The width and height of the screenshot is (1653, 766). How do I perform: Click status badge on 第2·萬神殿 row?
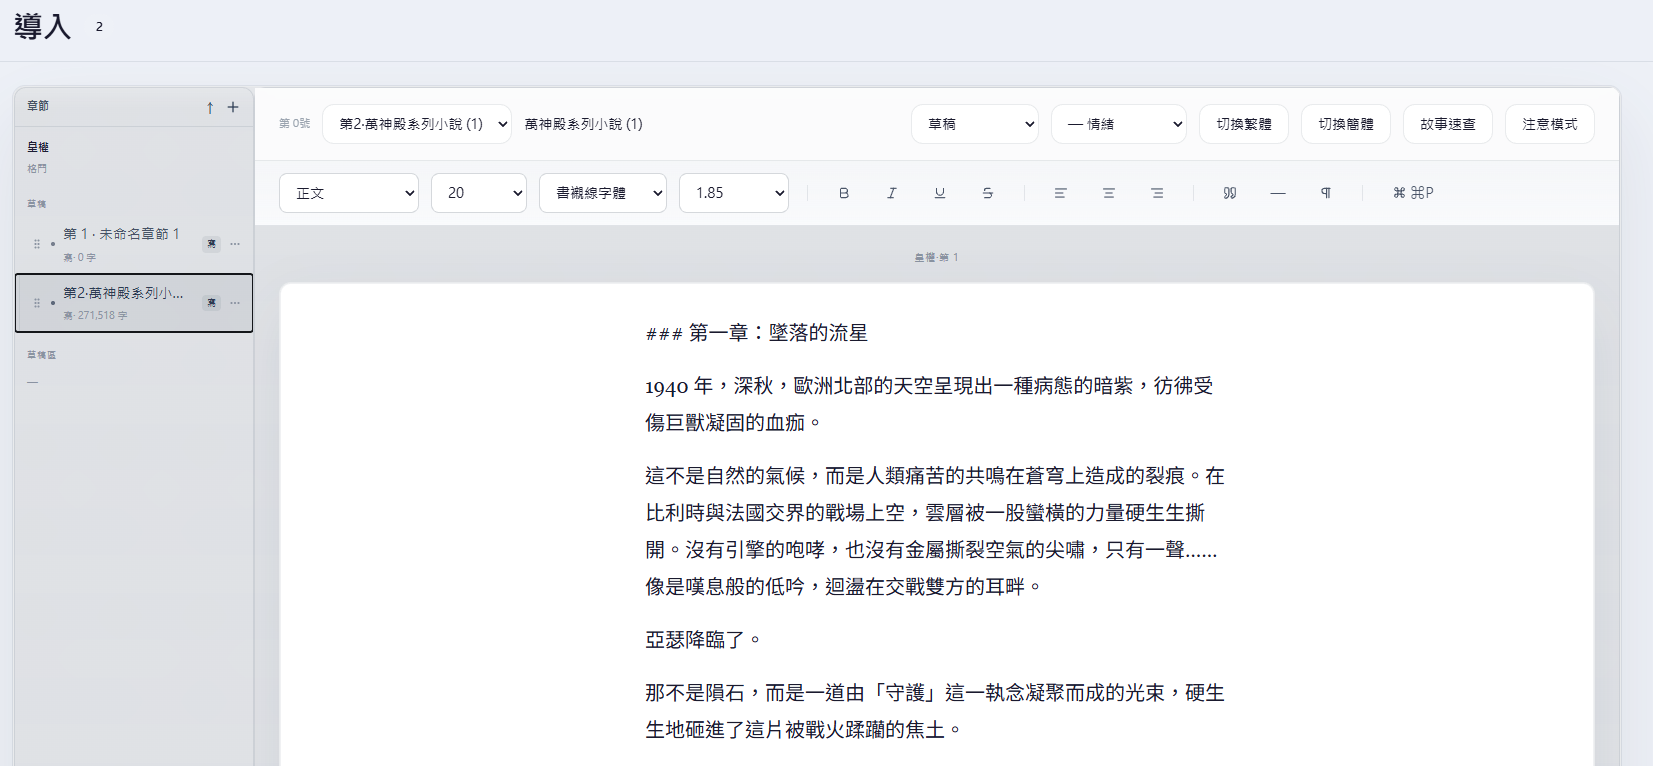pos(211,303)
